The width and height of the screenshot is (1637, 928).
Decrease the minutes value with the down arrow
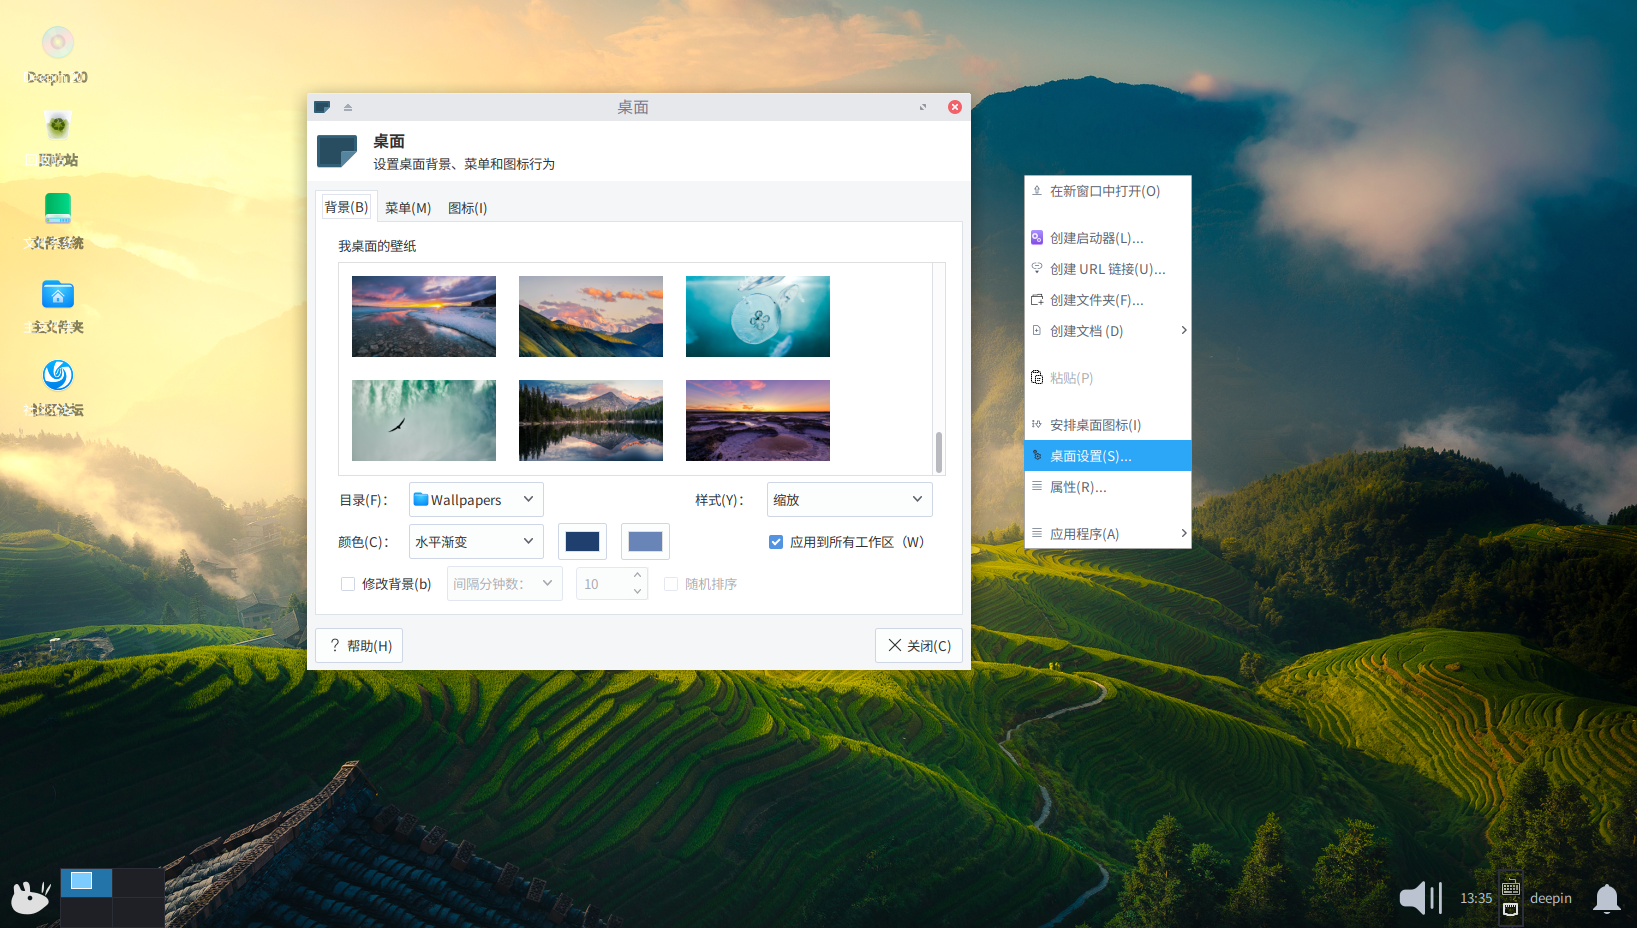(637, 592)
